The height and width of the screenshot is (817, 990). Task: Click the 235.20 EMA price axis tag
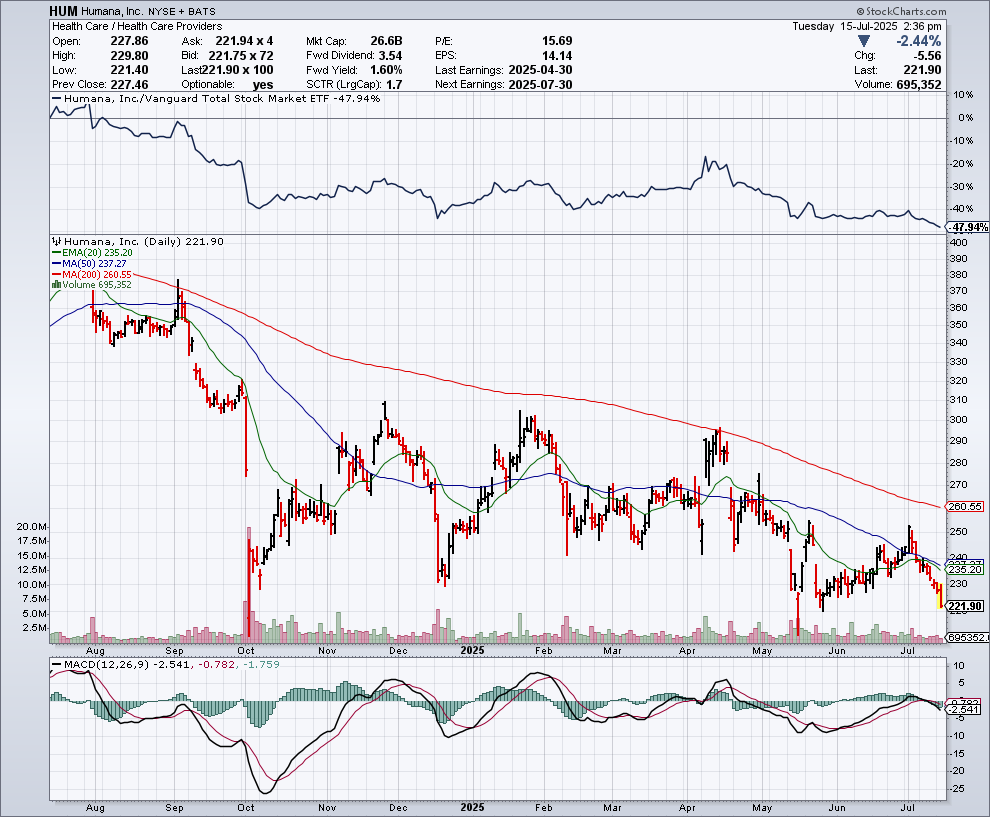tap(964, 570)
